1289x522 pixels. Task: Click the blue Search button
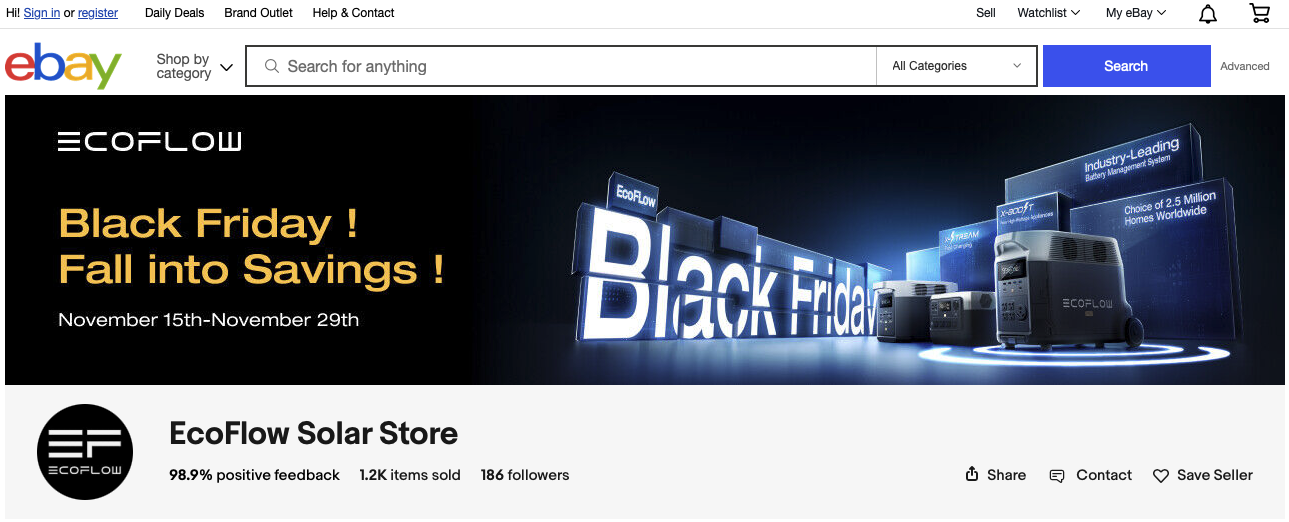[x=1126, y=66]
